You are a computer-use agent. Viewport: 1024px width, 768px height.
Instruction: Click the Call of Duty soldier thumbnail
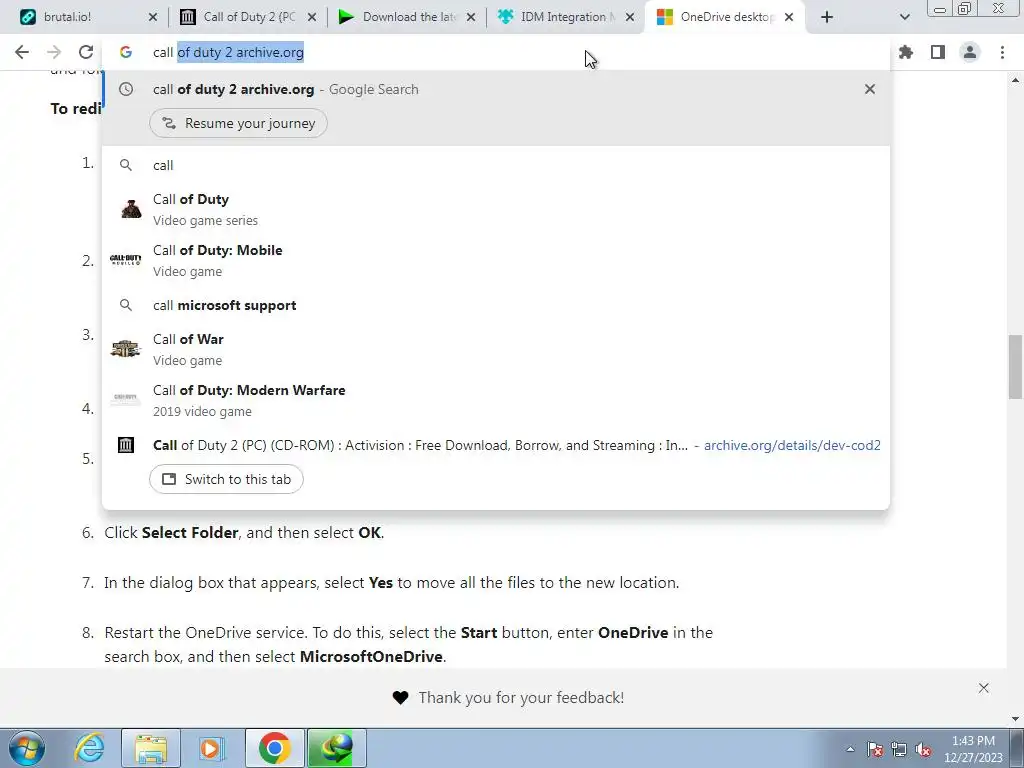point(131,209)
